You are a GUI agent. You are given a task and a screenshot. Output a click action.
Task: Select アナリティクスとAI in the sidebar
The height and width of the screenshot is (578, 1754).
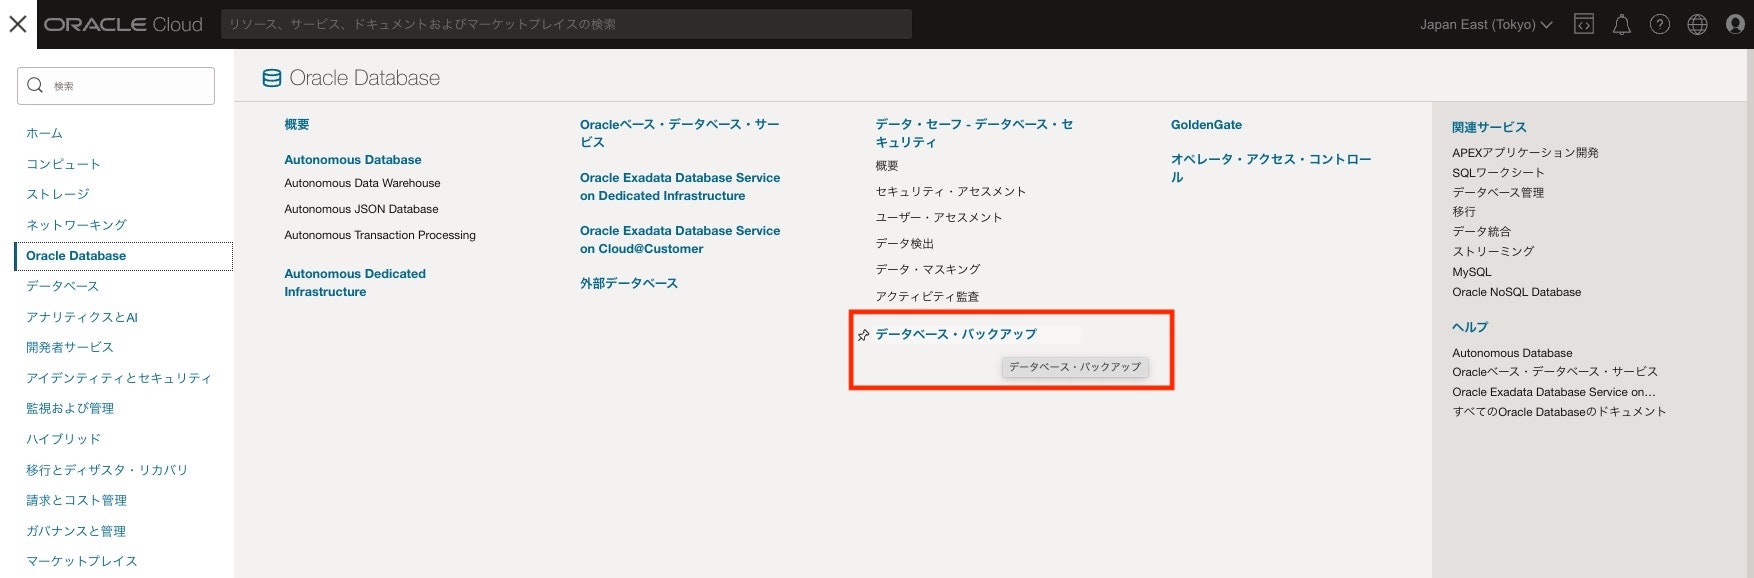82,317
